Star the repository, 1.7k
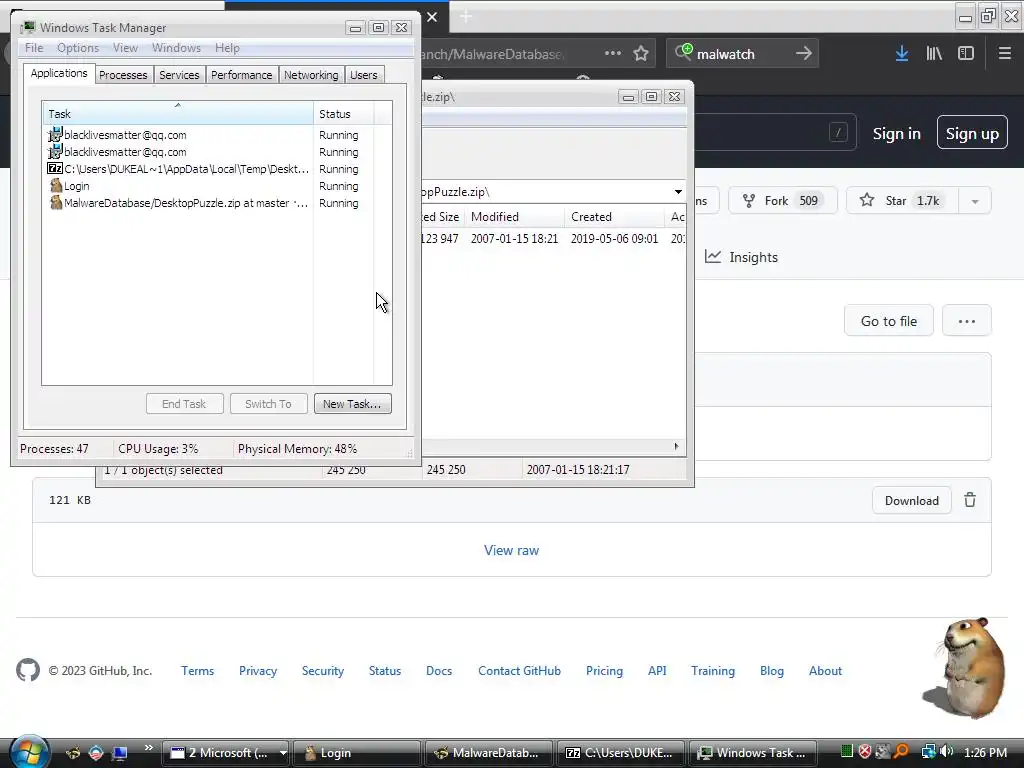Viewport: 1024px width, 768px height. 902,200
